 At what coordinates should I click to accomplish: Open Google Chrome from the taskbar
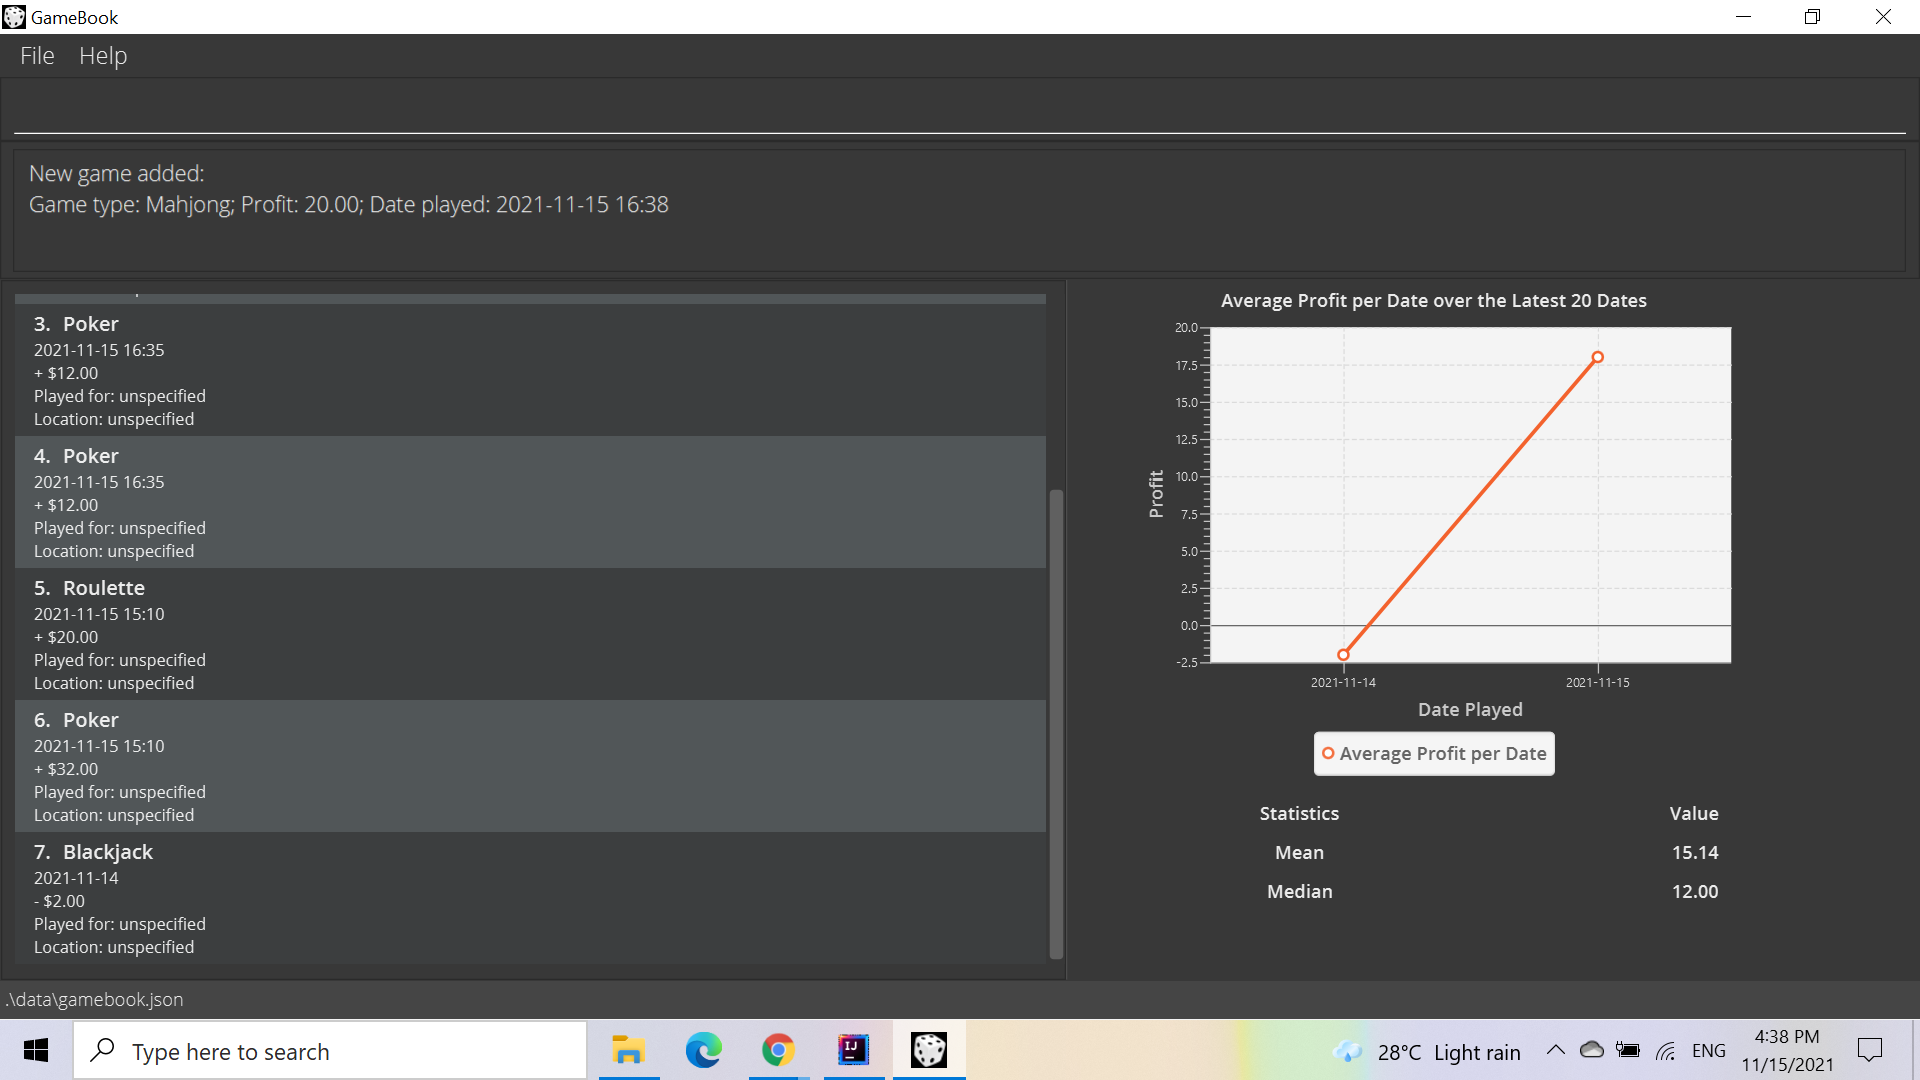click(779, 1050)
